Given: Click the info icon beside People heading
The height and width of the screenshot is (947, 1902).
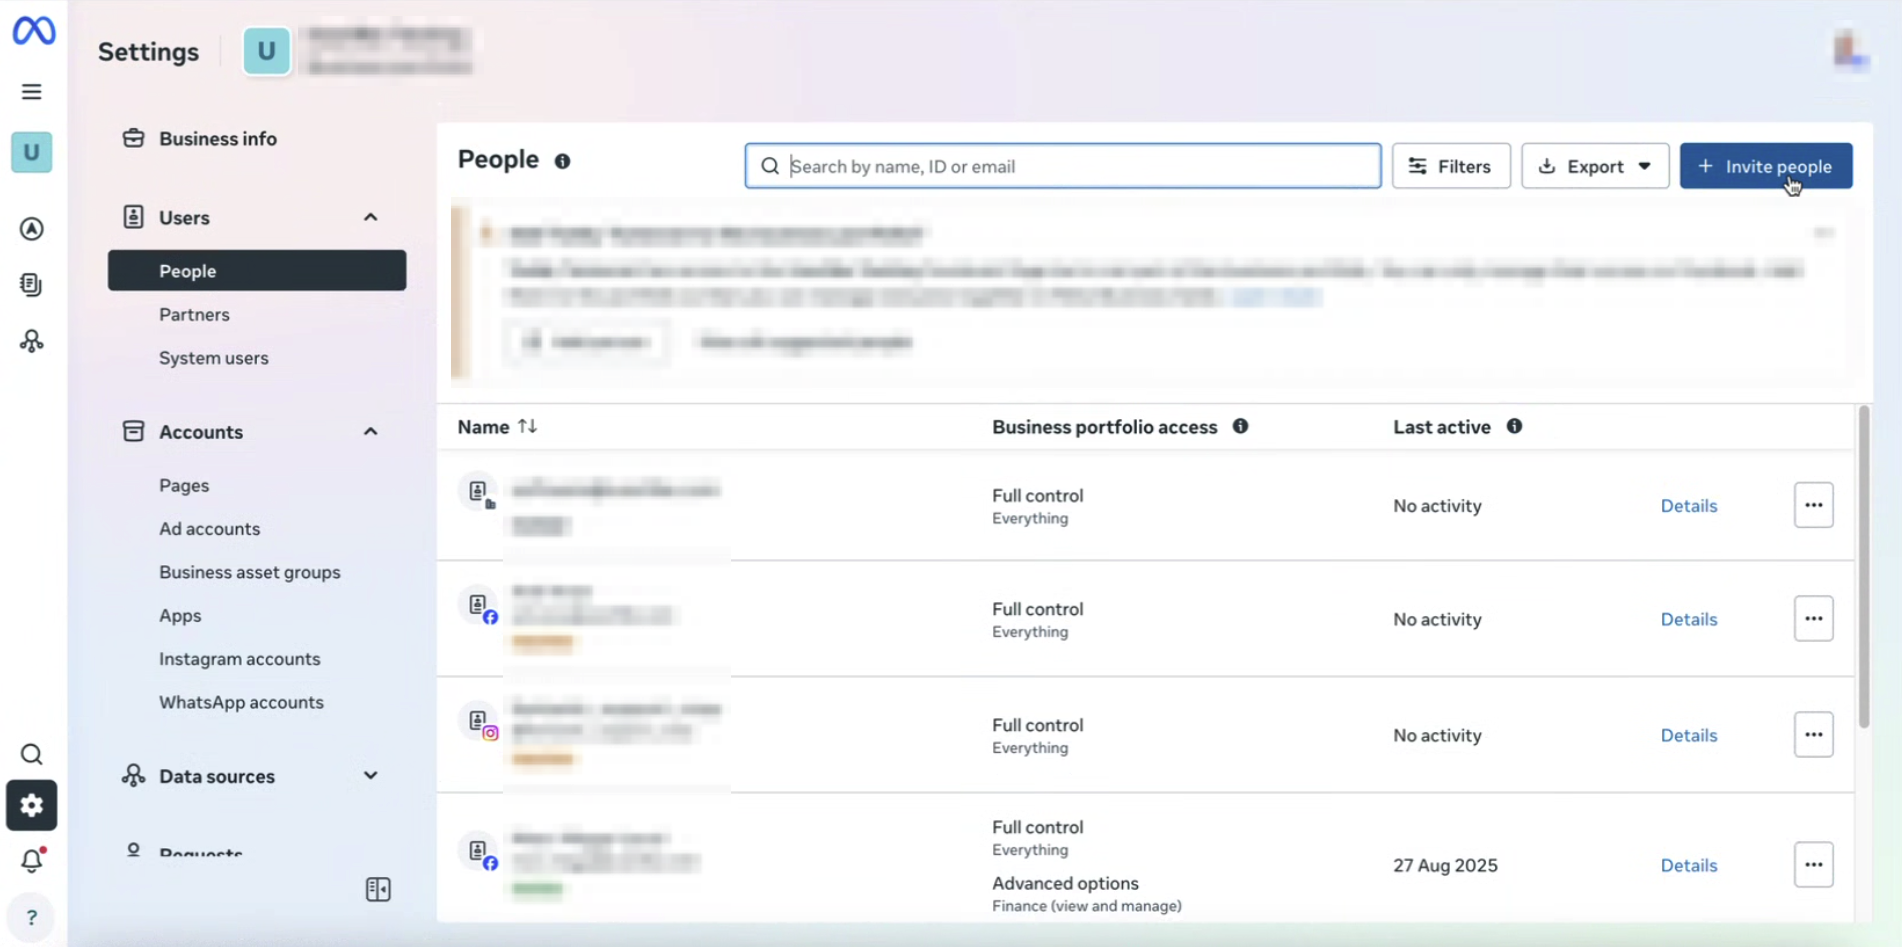Looking at the screenshot, I should [563, 161].
